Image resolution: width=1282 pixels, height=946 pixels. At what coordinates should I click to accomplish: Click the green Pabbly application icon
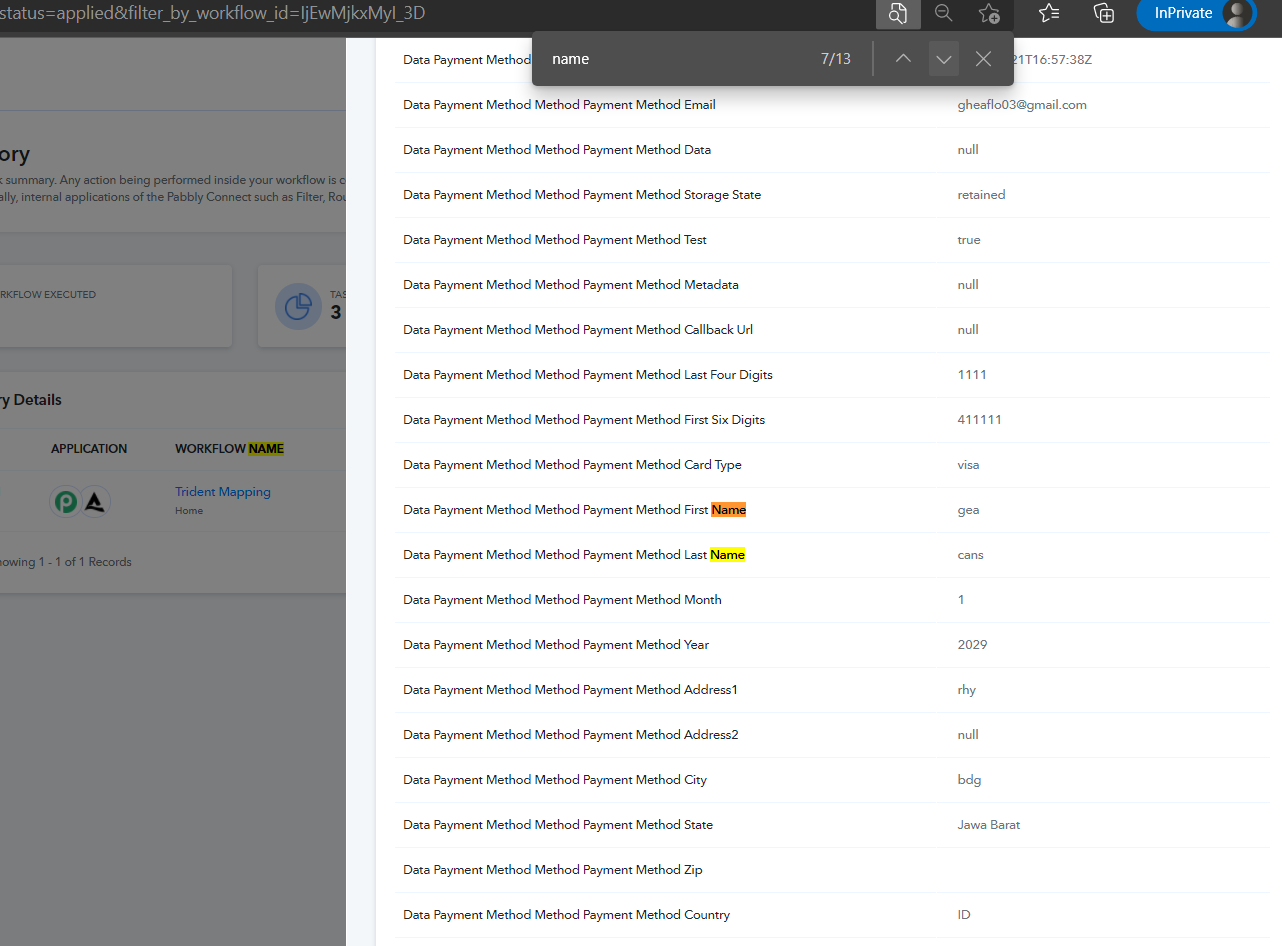66,501
